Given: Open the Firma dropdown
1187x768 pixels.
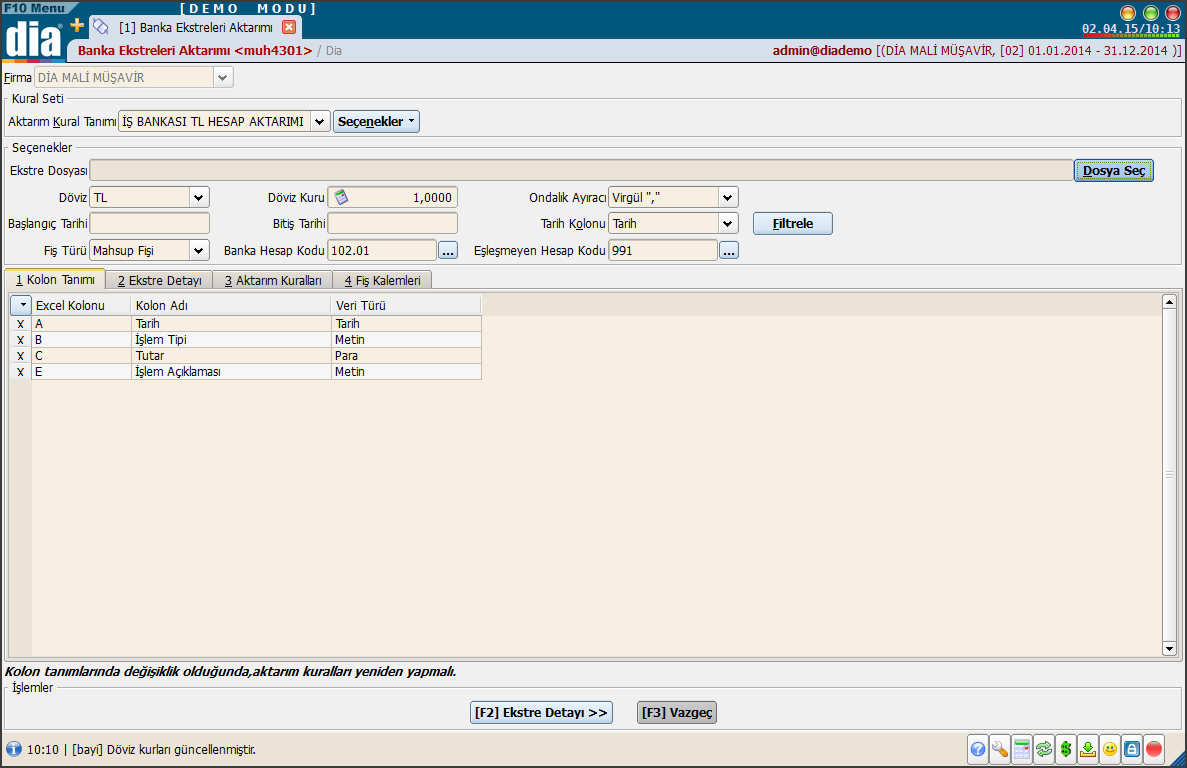Looking at the screenshot, I should pos(223,77).
